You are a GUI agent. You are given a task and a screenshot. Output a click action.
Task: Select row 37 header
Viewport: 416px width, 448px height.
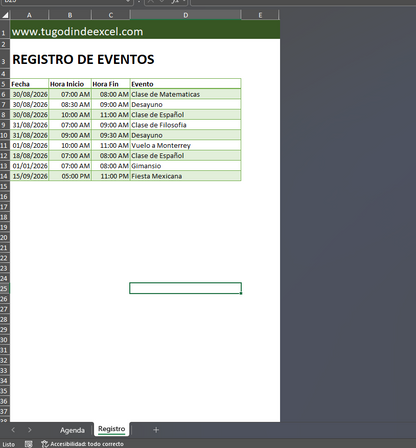[x=5, y=411]
